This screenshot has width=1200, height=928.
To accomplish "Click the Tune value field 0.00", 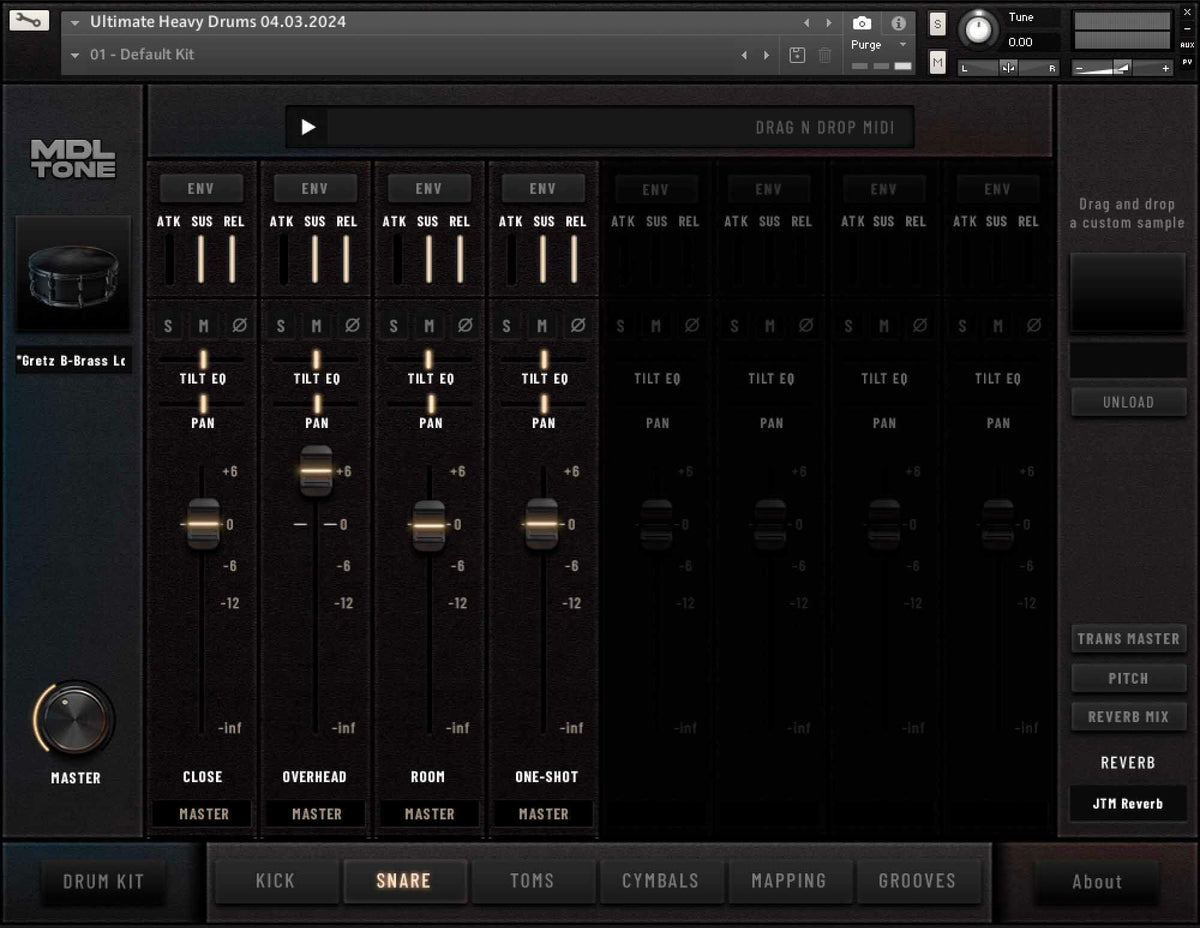I will point(1033,42).
